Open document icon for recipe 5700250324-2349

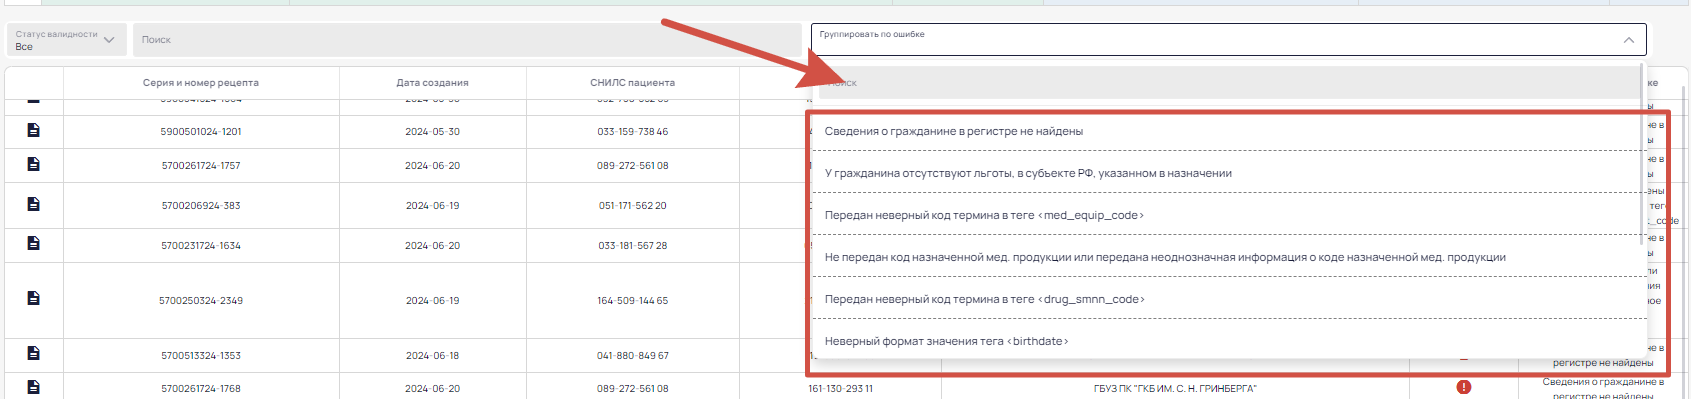33,298
